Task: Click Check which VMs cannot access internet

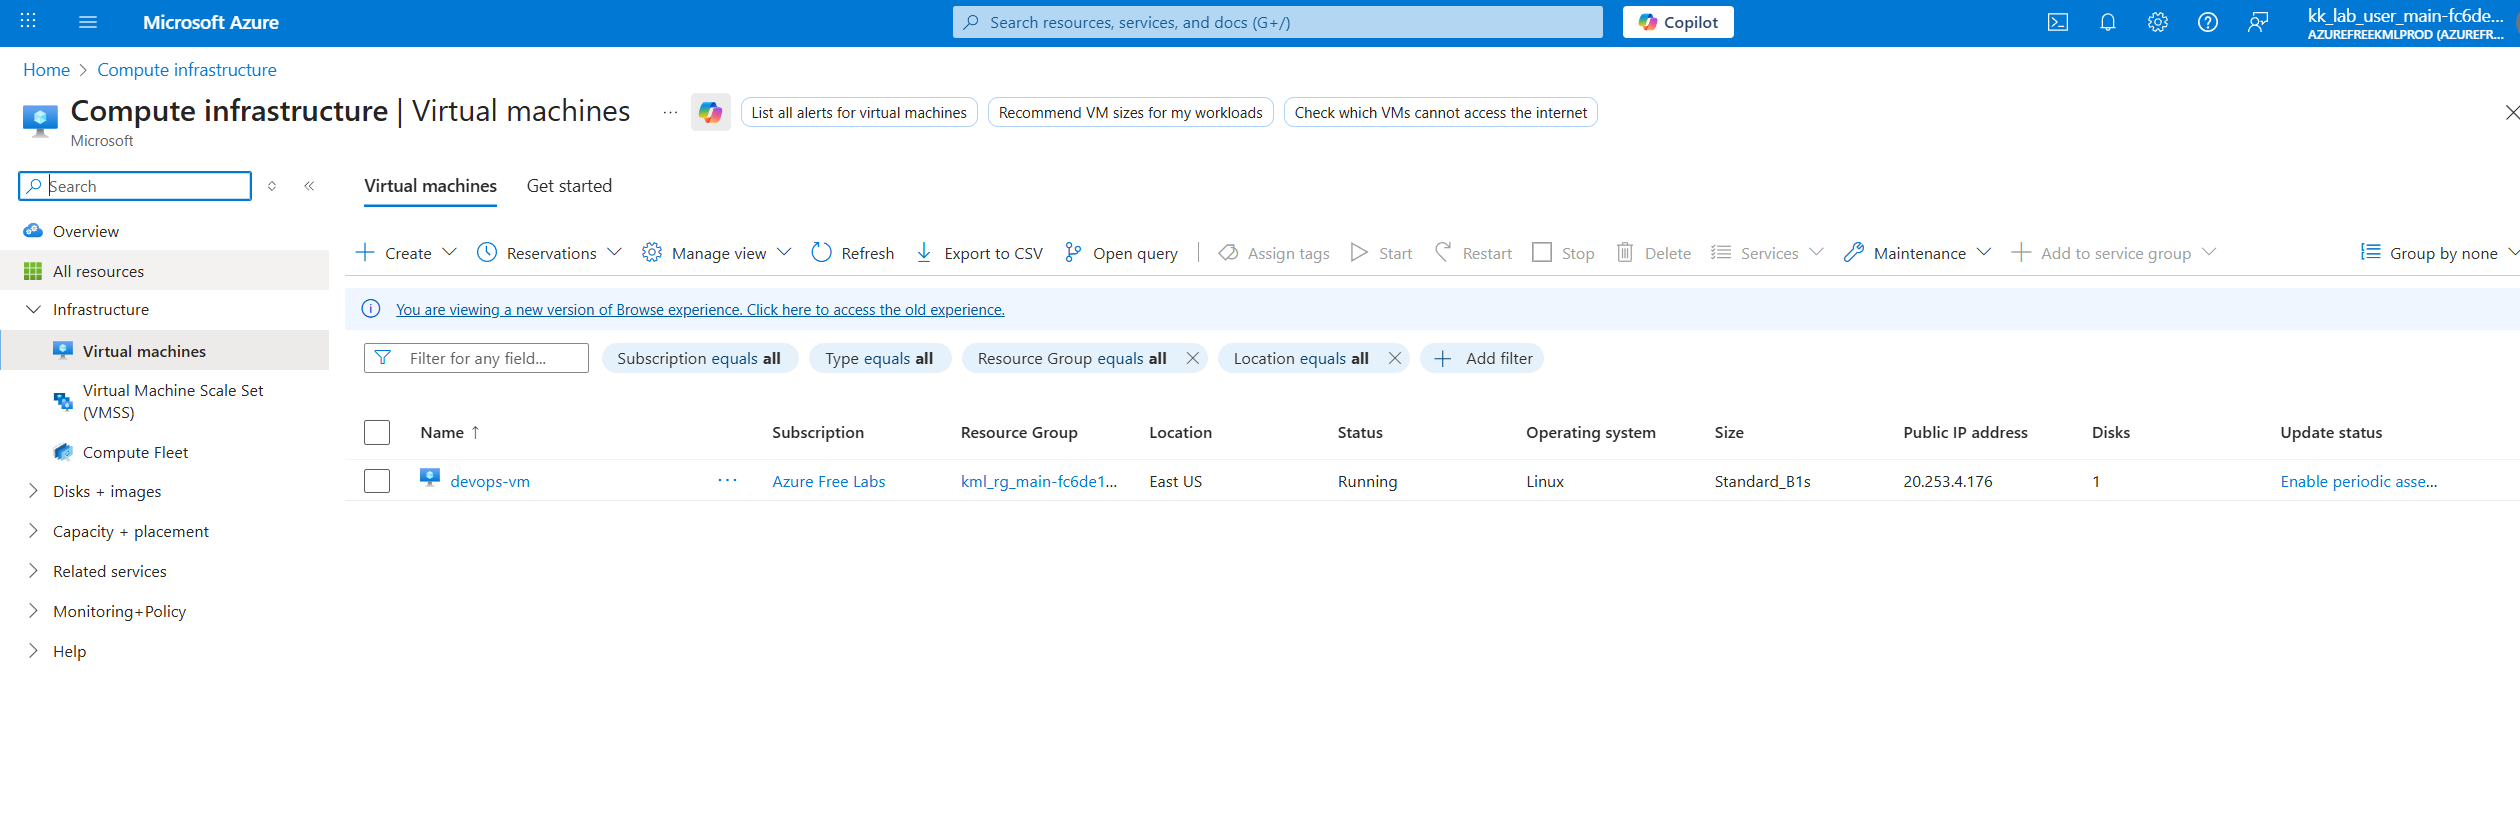Action: click(x=1441, y=112)
